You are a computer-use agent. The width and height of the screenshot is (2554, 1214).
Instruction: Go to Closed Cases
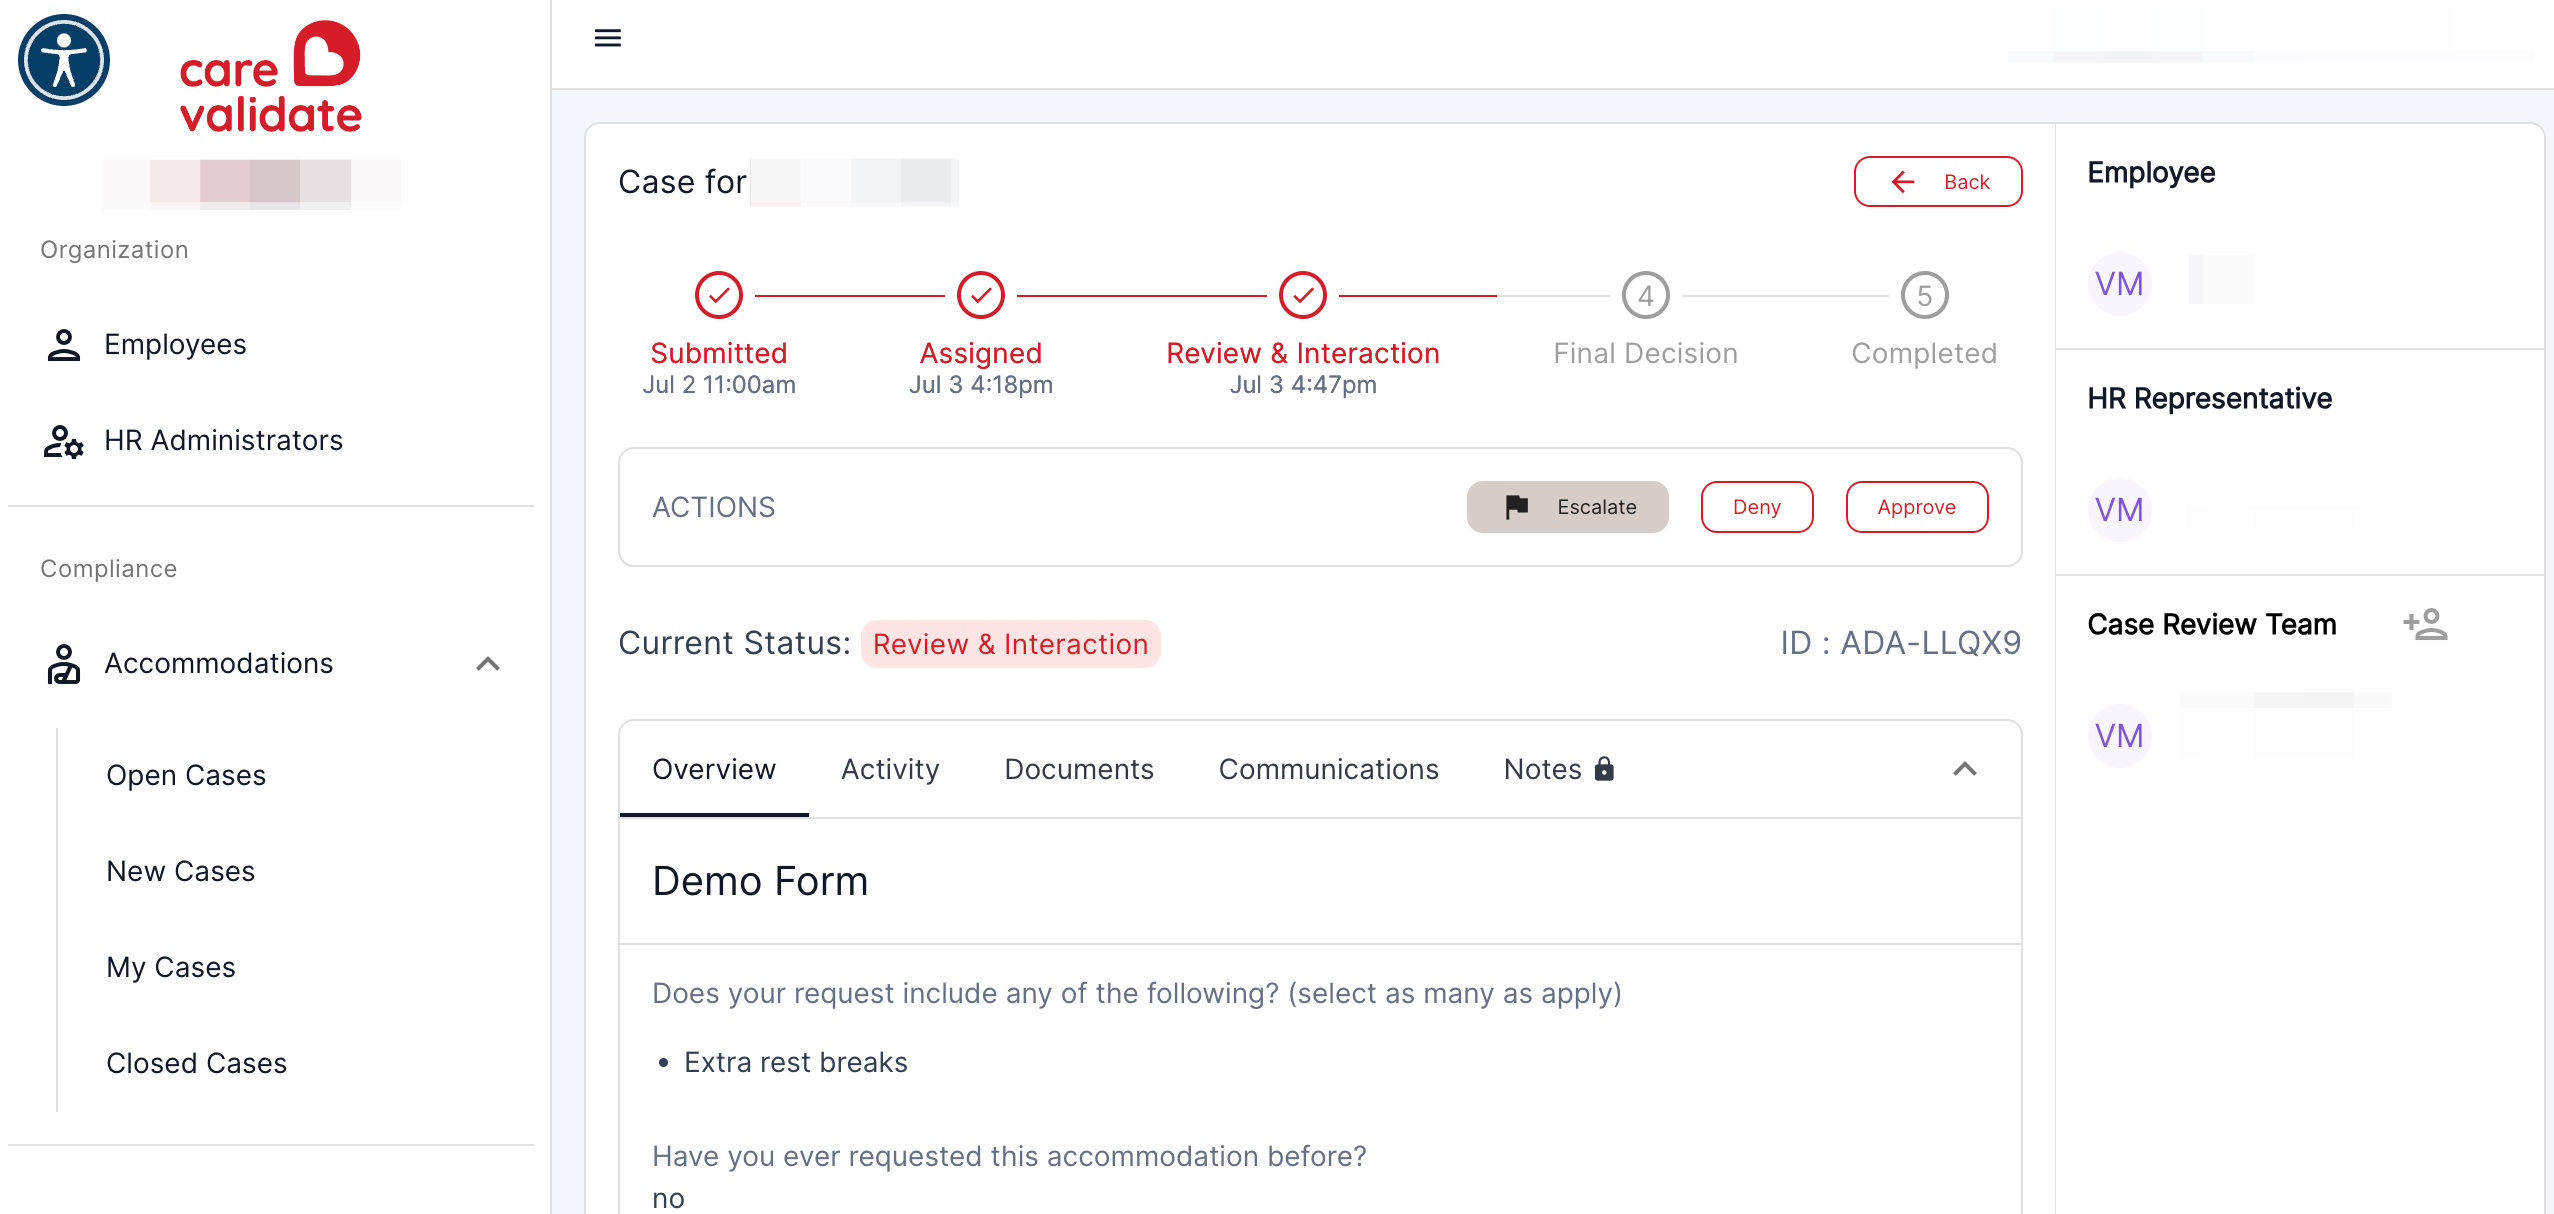(x=196, y=1063)
